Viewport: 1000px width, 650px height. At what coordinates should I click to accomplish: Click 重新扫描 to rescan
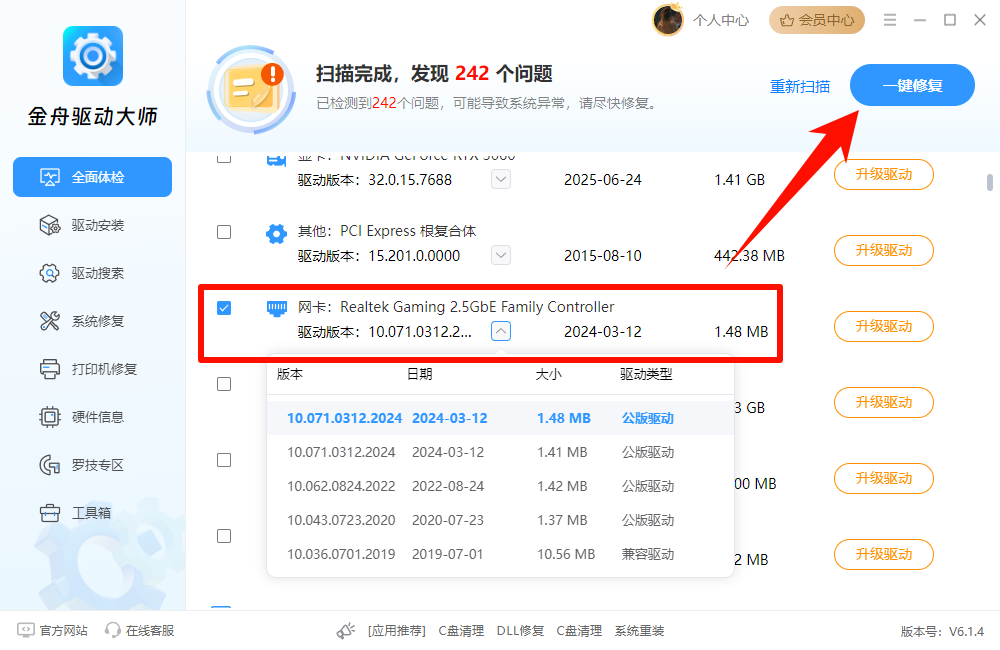pyautogui.click(x=800, y=86)
